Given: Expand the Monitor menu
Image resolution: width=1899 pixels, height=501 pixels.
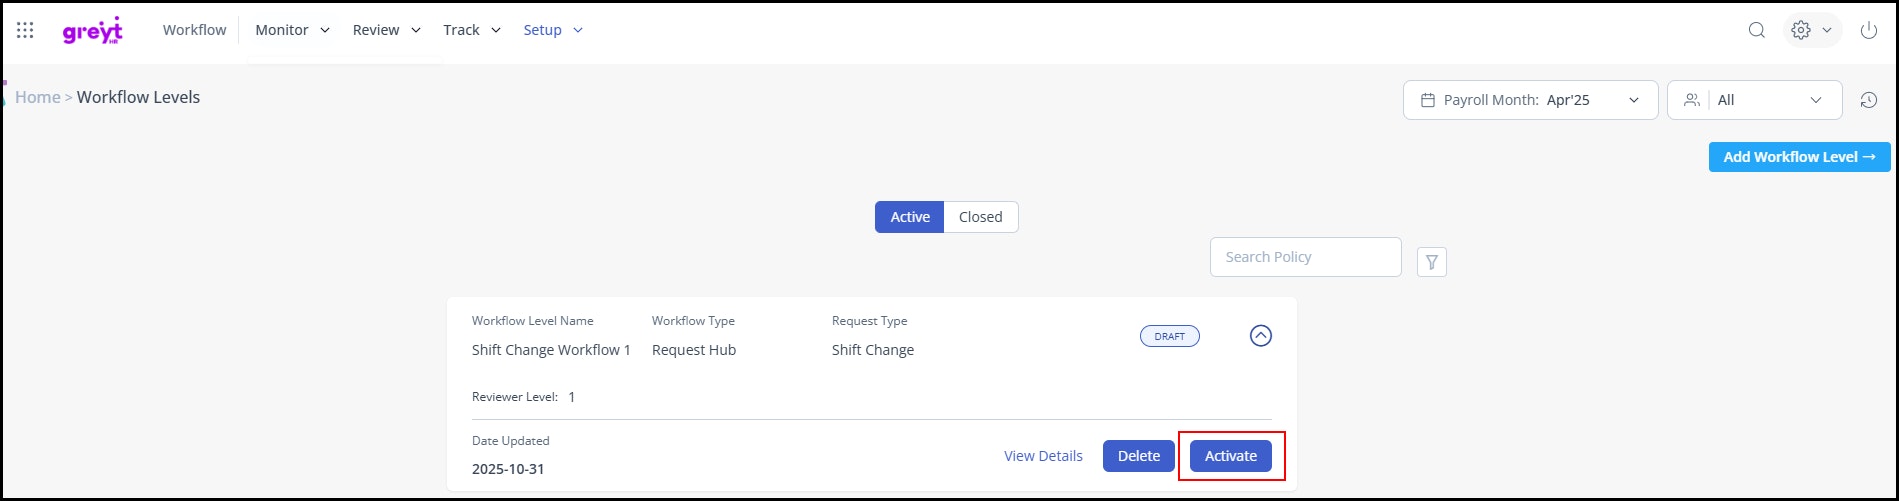Looking at the screenshot, I should (292, 30).
